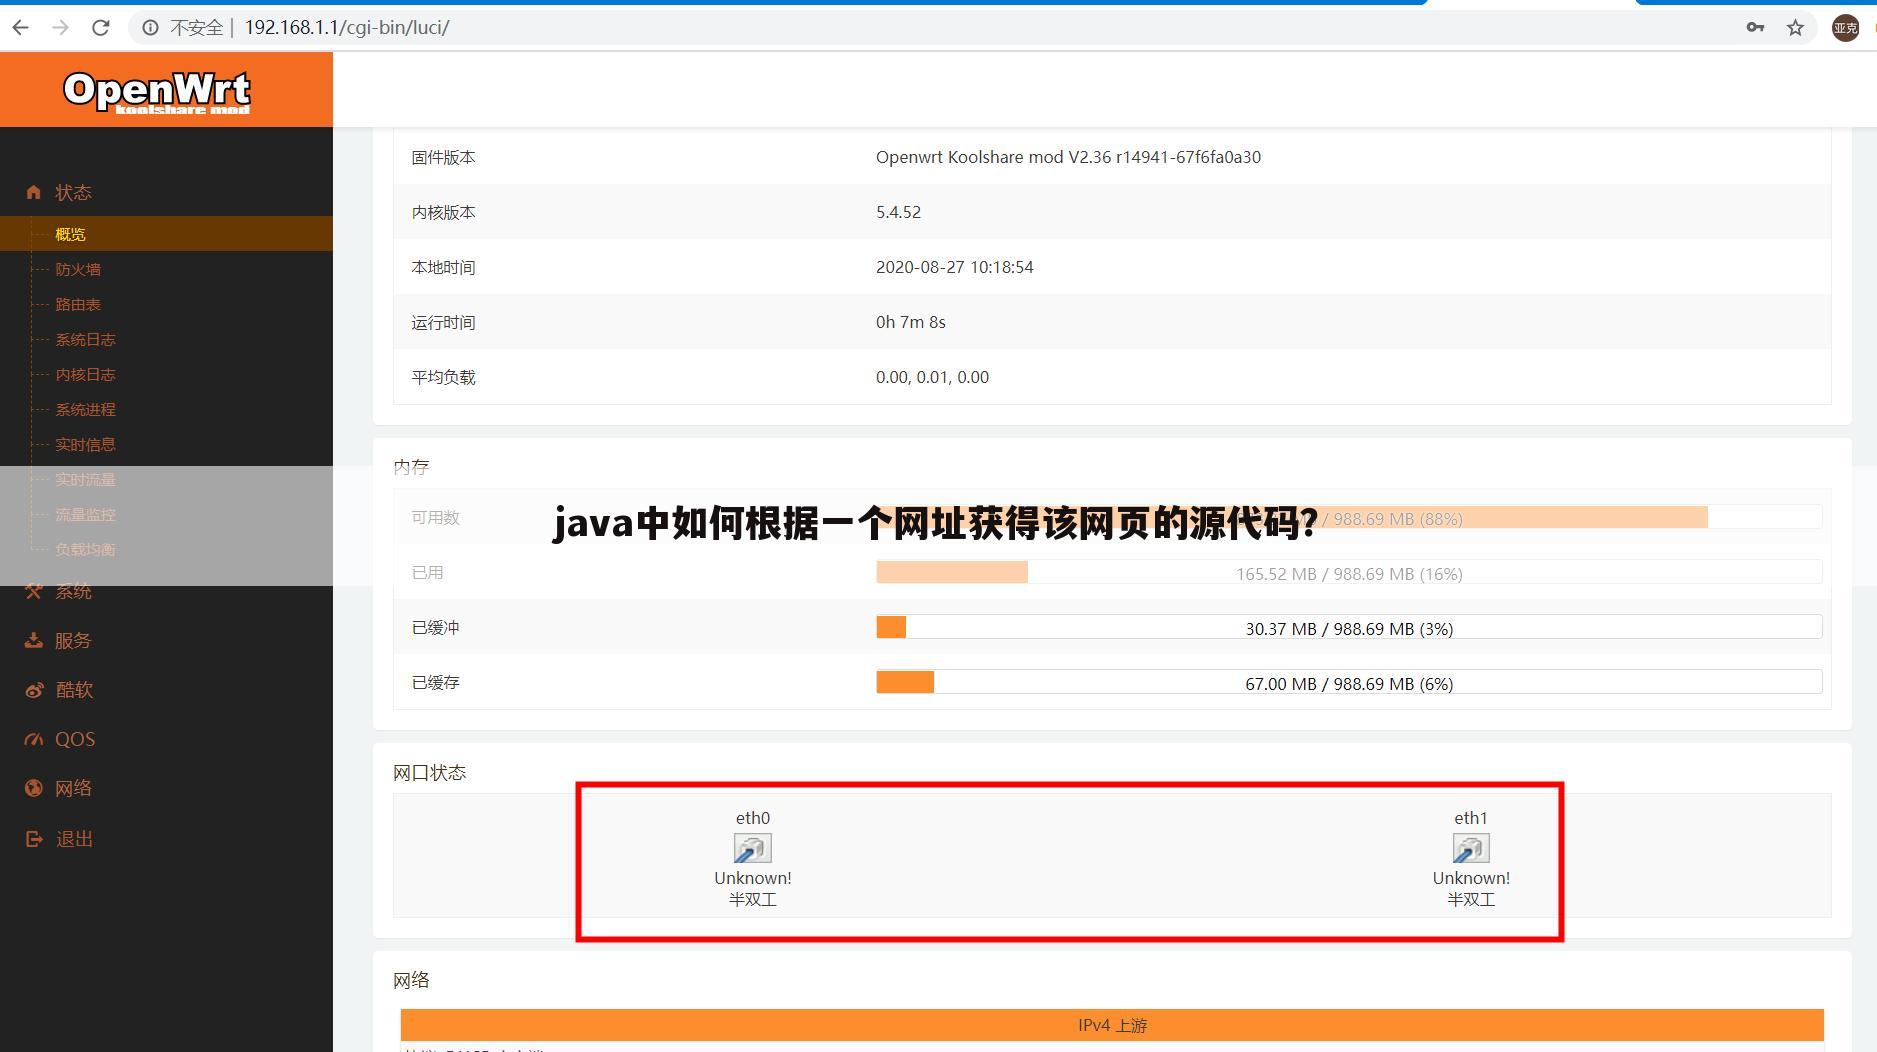Switch to the 概览 overview item
Image resolution: width=1877 pixels, height=1052 pixels.
(70, 233)
